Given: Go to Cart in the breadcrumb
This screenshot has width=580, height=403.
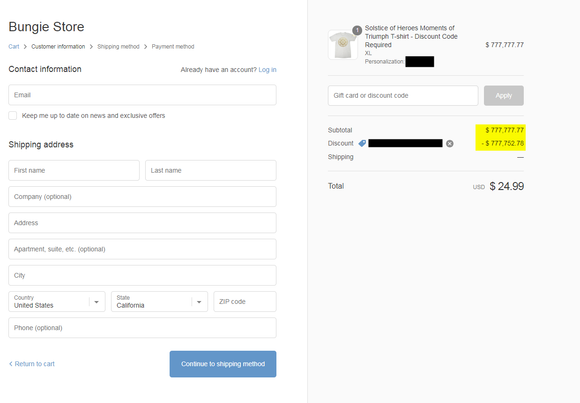Looking at the screenshot, I should coord(14,47).
